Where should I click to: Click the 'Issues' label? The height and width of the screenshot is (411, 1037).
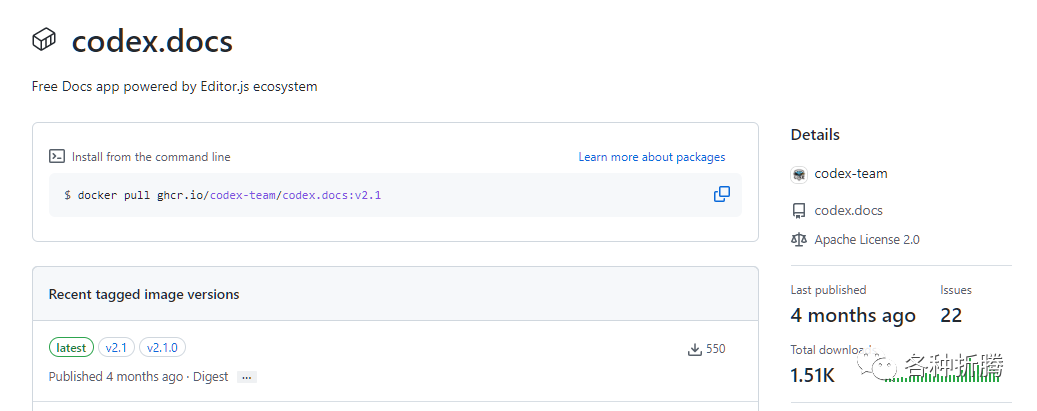coord(956,290)
